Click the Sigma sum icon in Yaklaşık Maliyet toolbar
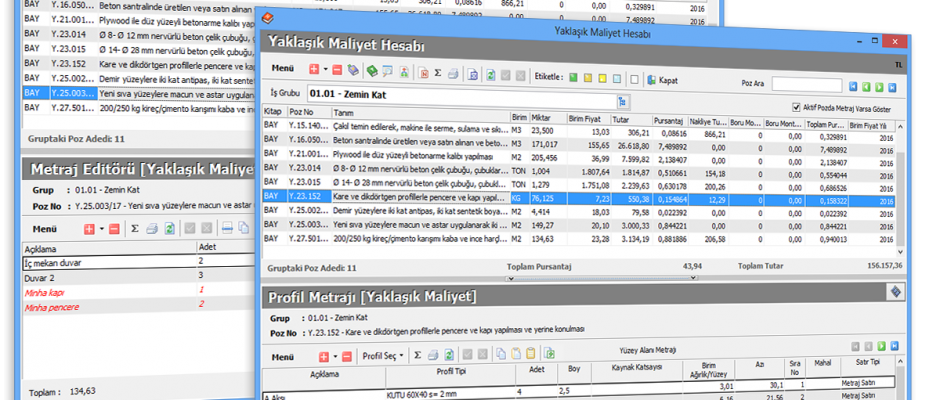The width and height of the screenshot is (940, 400). coord(437,71)
